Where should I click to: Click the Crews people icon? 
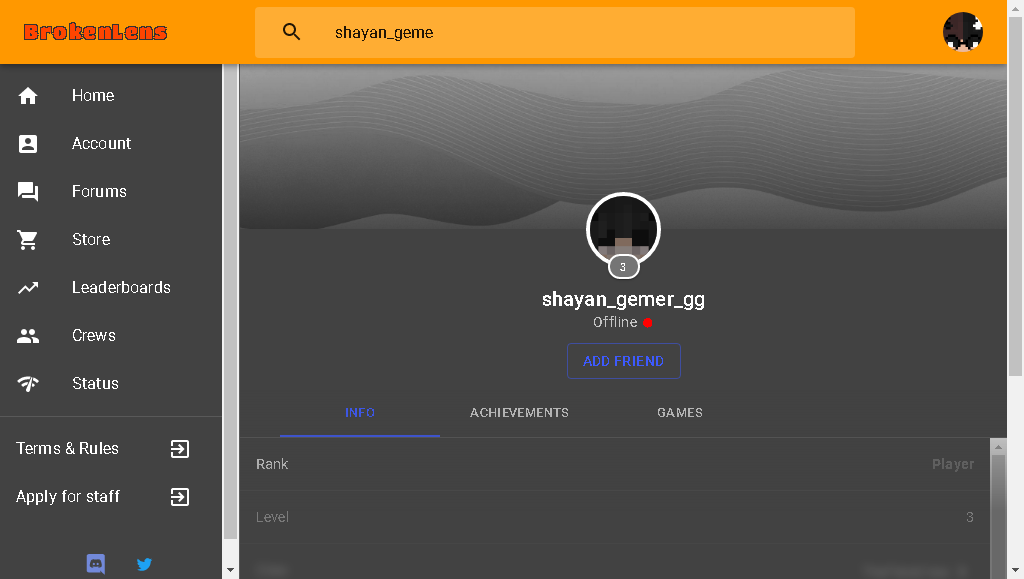click(27, 336)
